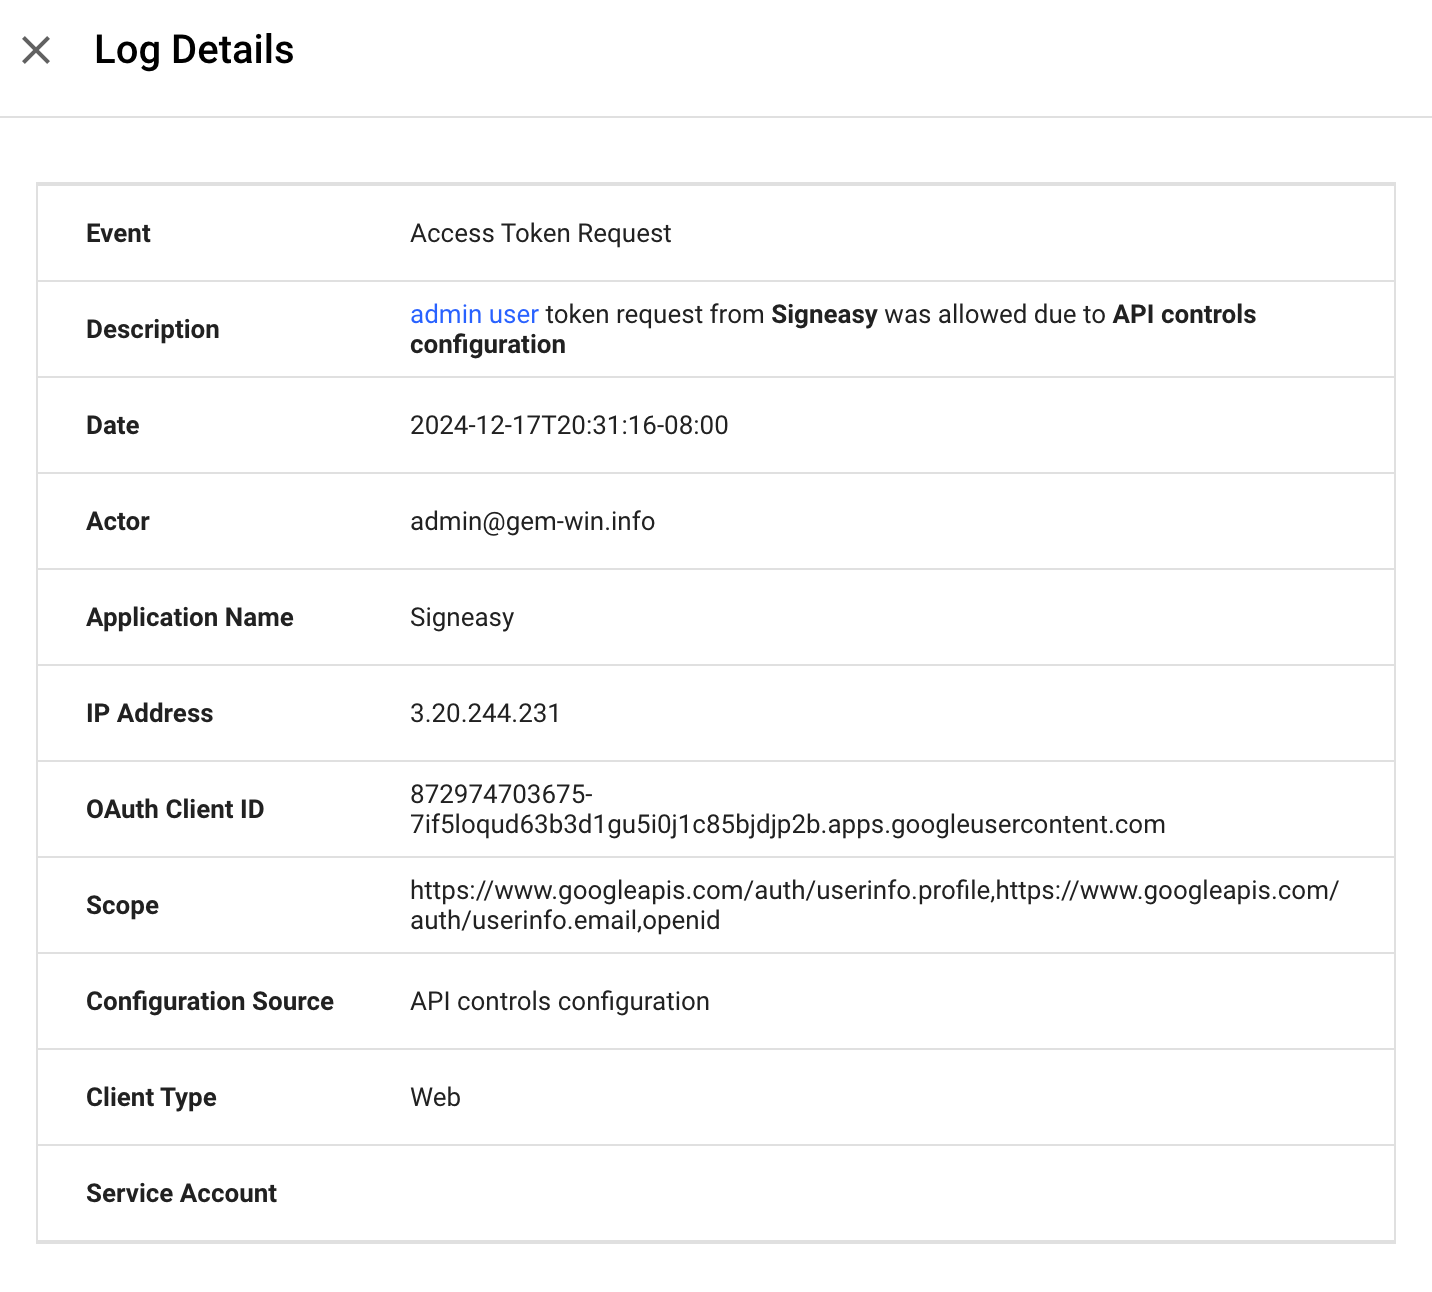Select the Signeasy application name value
Screen dimensions: 1432x1292
click(x=462, y=618)
